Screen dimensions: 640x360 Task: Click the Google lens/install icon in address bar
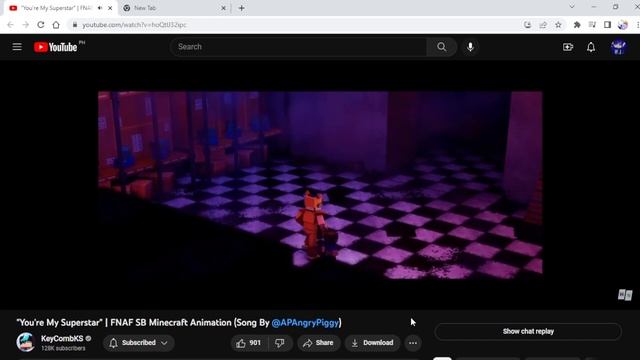[x=527, y=25]
